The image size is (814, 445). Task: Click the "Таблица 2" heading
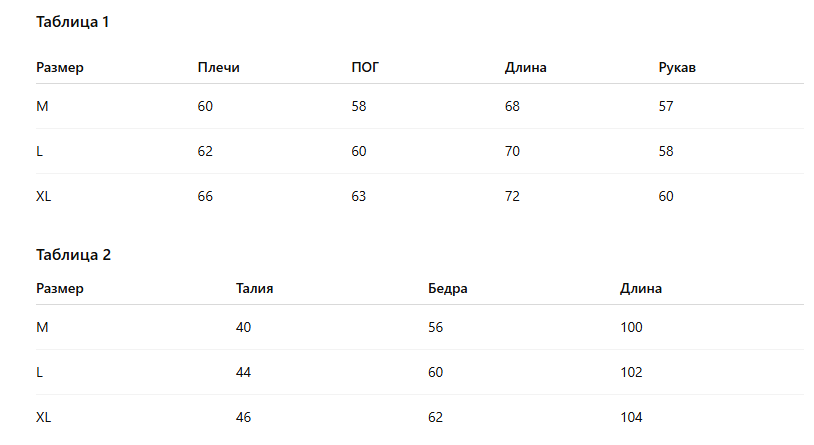(x=73, y=254)
